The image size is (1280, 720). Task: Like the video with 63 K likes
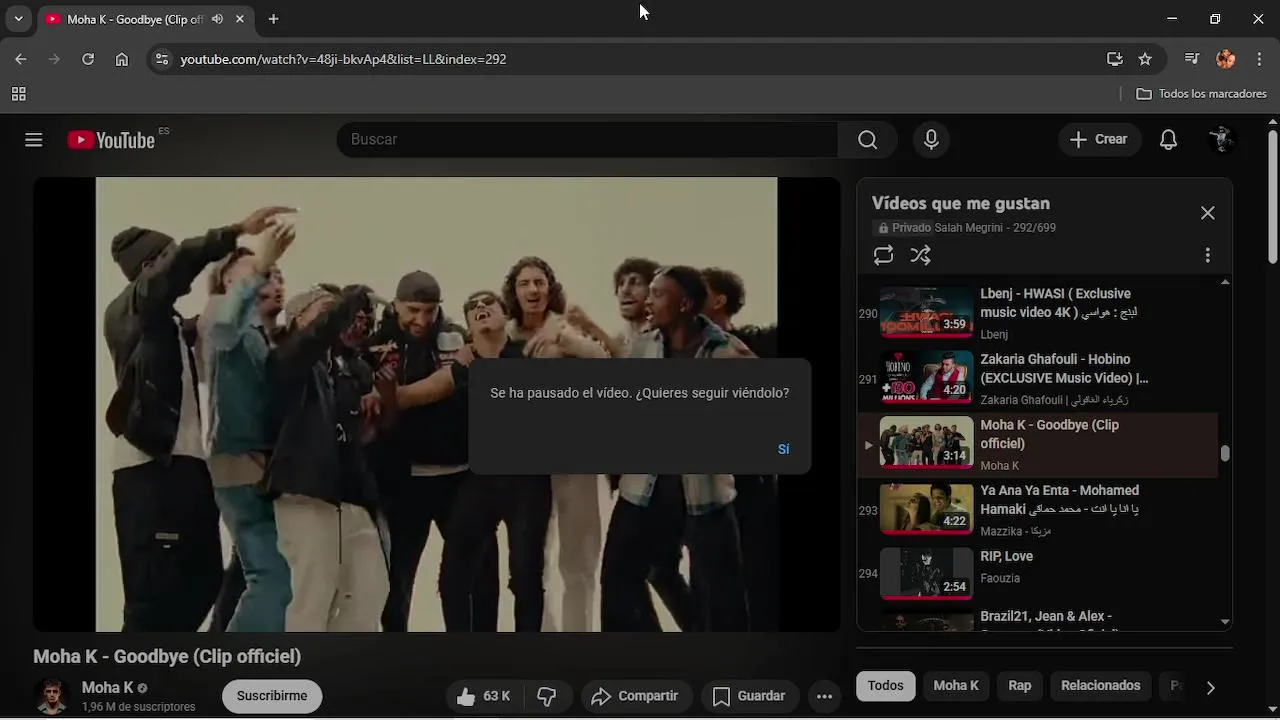pos(483,696)
